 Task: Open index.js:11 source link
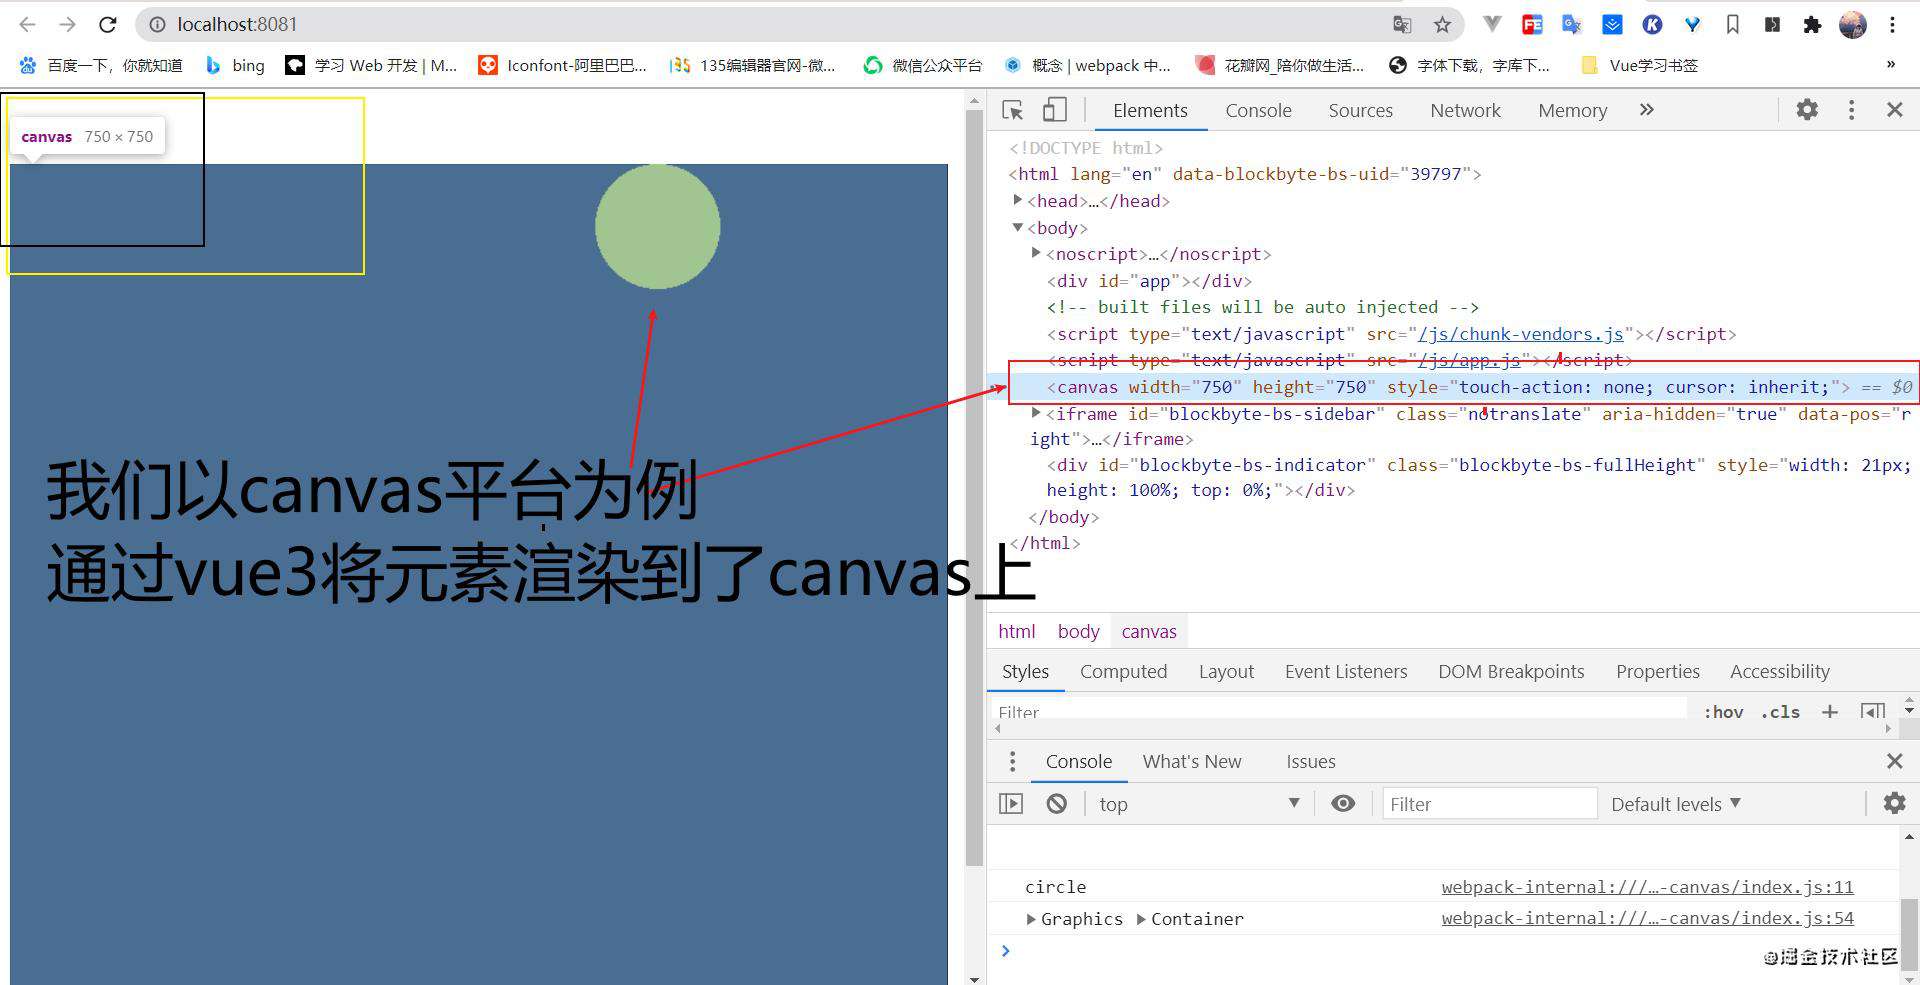click(x=1647, y=887)
